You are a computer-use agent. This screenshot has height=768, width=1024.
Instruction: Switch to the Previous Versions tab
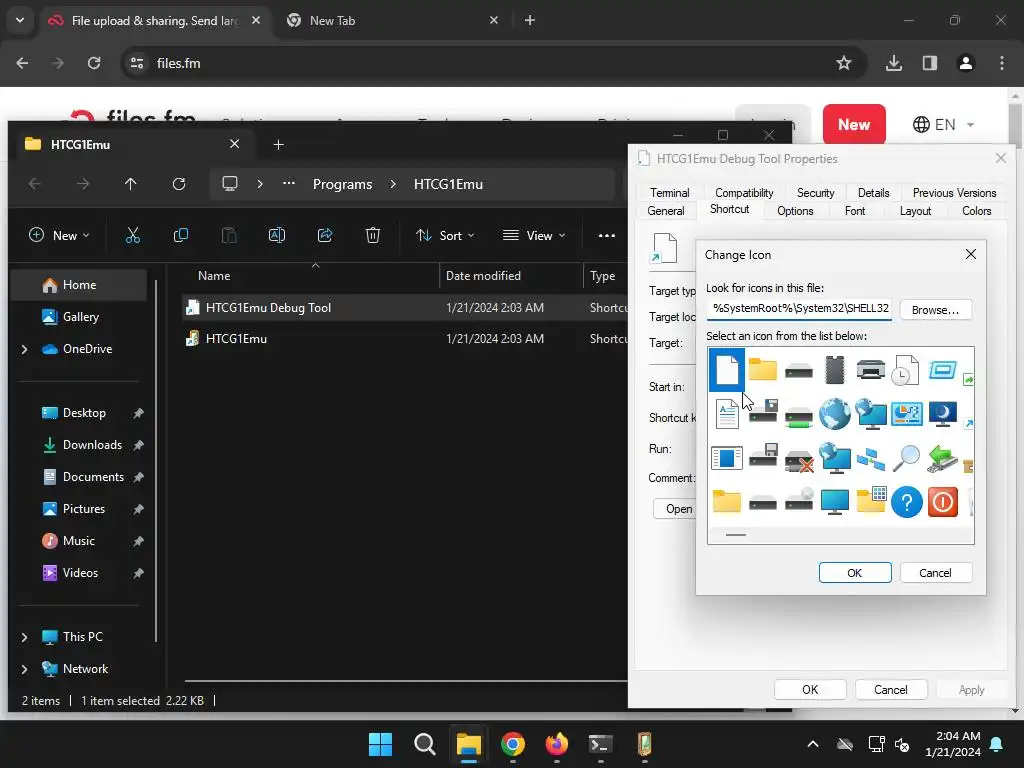click(954, 193)
